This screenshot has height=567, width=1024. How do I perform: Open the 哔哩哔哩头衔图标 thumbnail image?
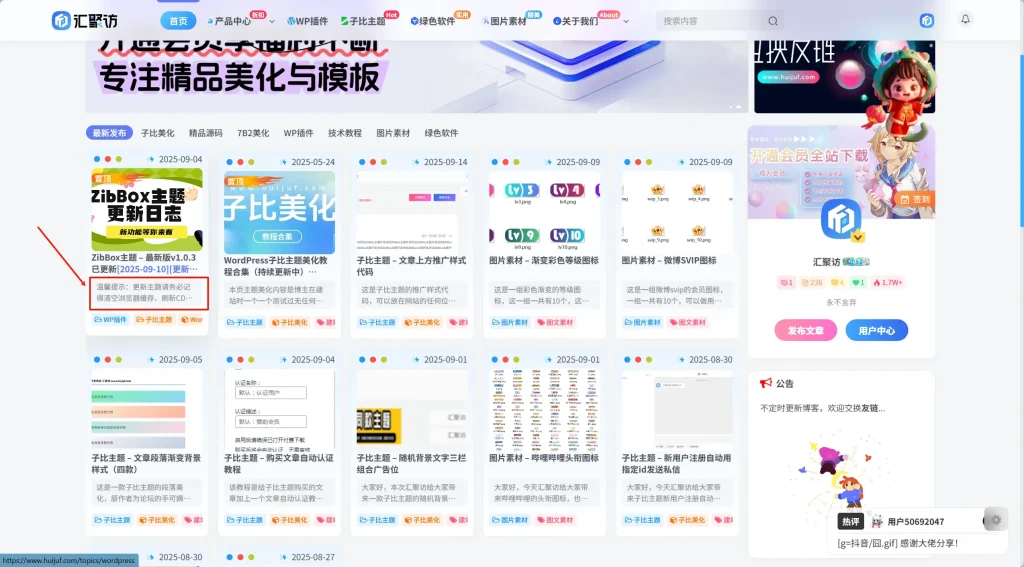pyautogui.click(x=545, y=410)
